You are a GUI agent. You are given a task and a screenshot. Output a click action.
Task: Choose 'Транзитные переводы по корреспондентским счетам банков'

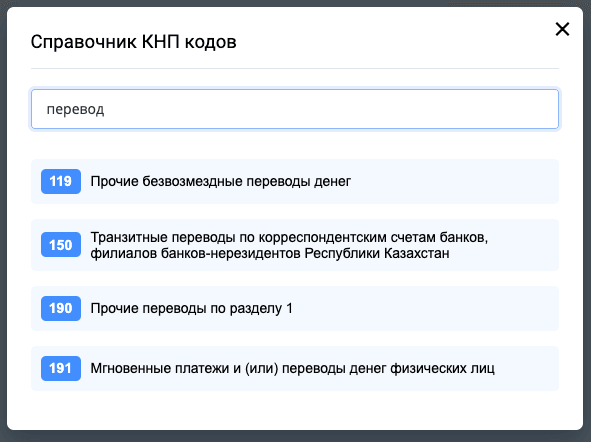[x=295, y=245]
